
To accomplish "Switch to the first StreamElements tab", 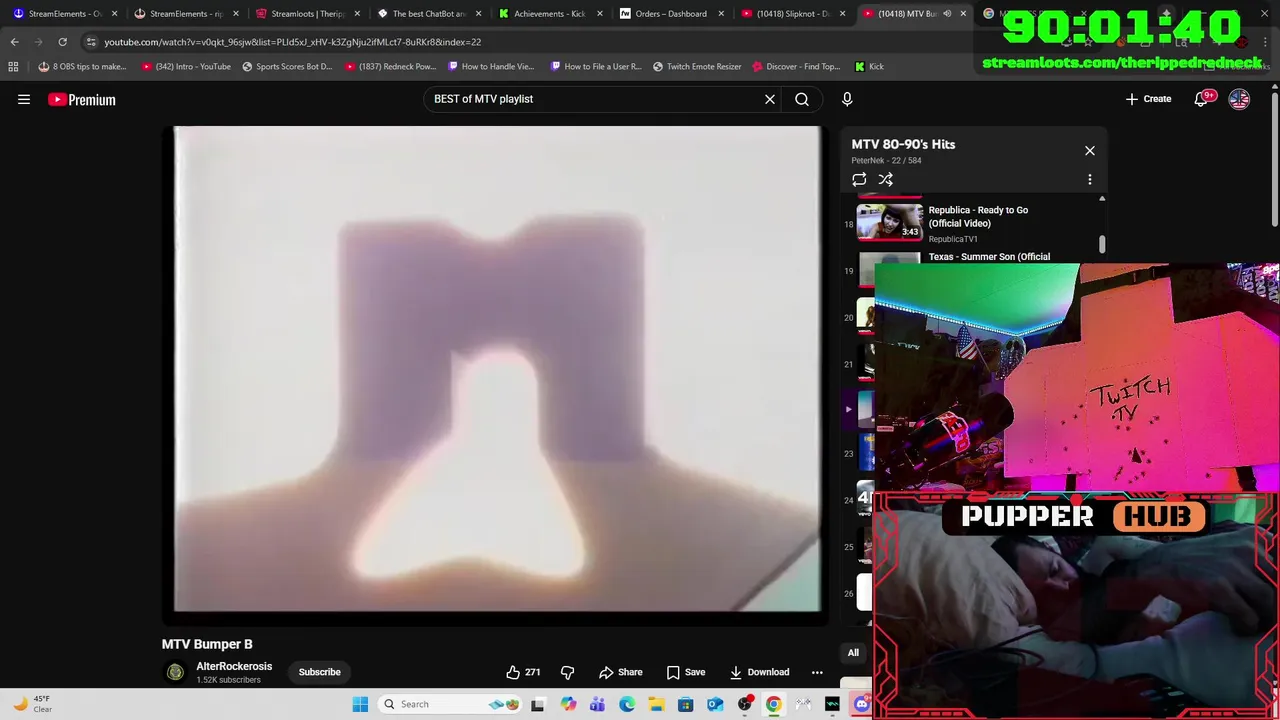I will point(65,14).
